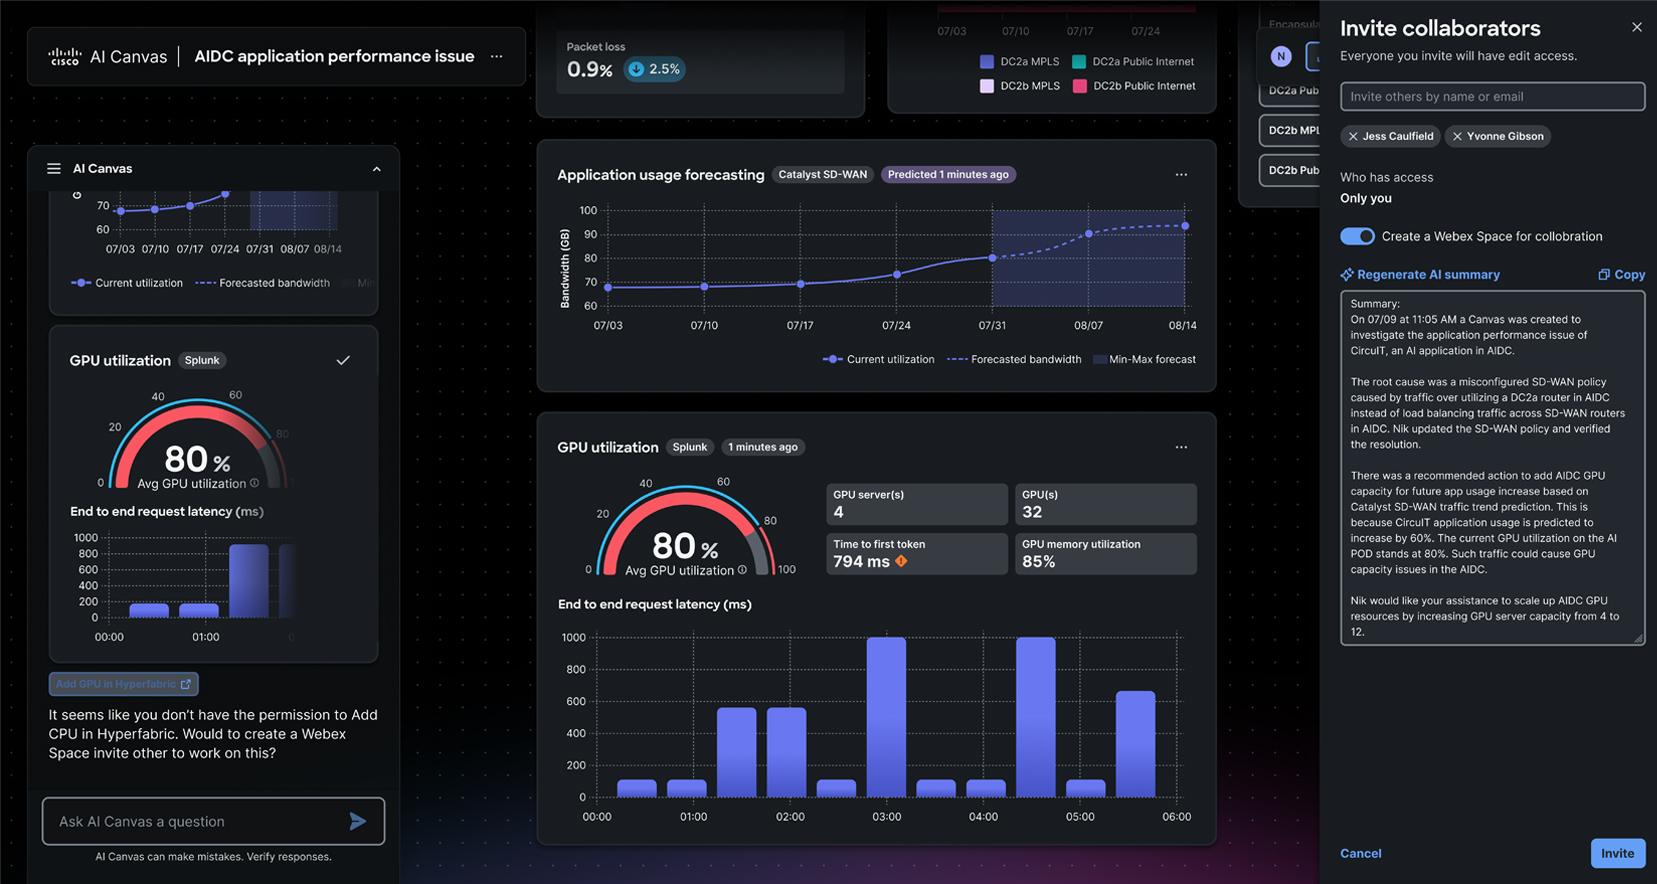Click the Invite button
1657x884 pixels.
pyautogui.click(x=1617, y=853)
